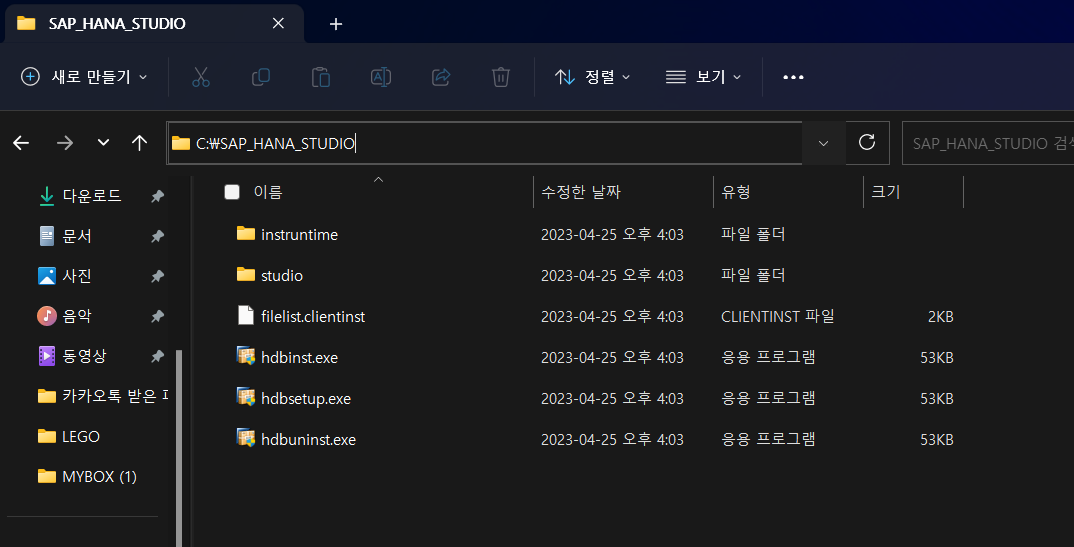Select the studio folder icon
The height and width of the screenshot is (547, 1074).
(246, 275)
